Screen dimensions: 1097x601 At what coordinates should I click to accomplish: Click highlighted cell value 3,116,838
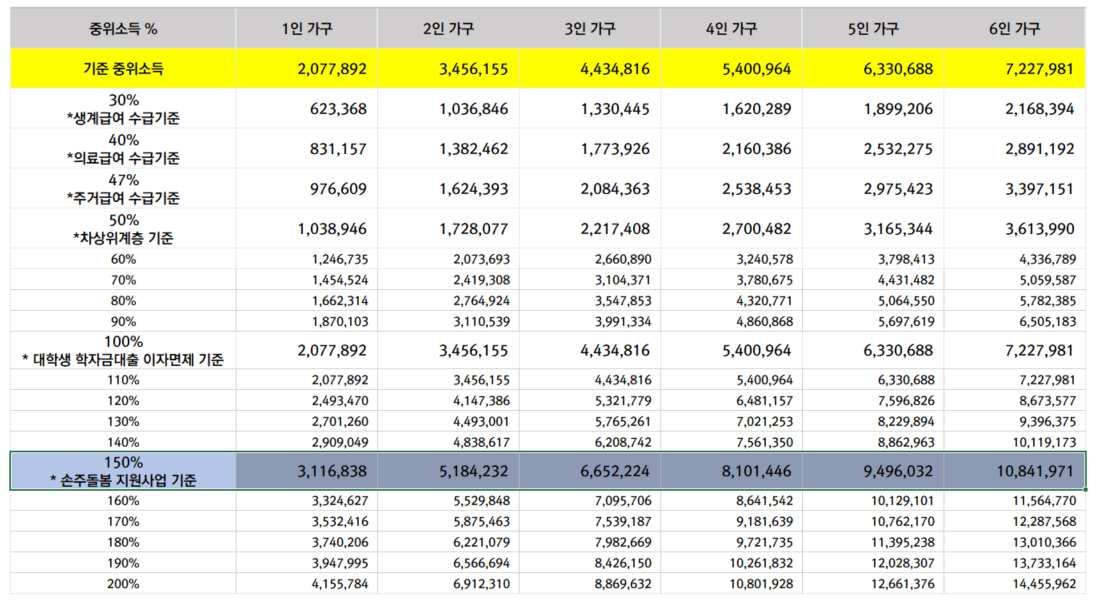[332, 472]
